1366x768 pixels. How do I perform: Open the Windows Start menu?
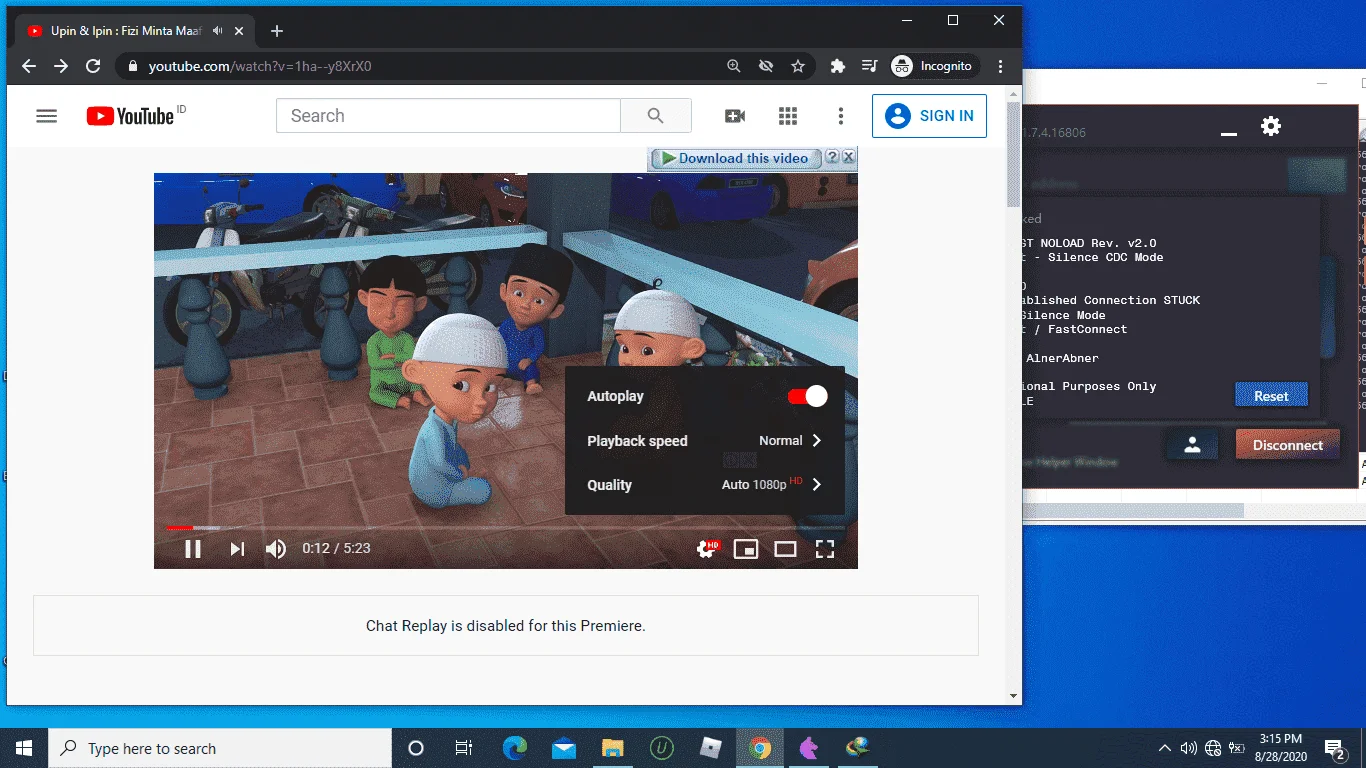click(24, 748)
